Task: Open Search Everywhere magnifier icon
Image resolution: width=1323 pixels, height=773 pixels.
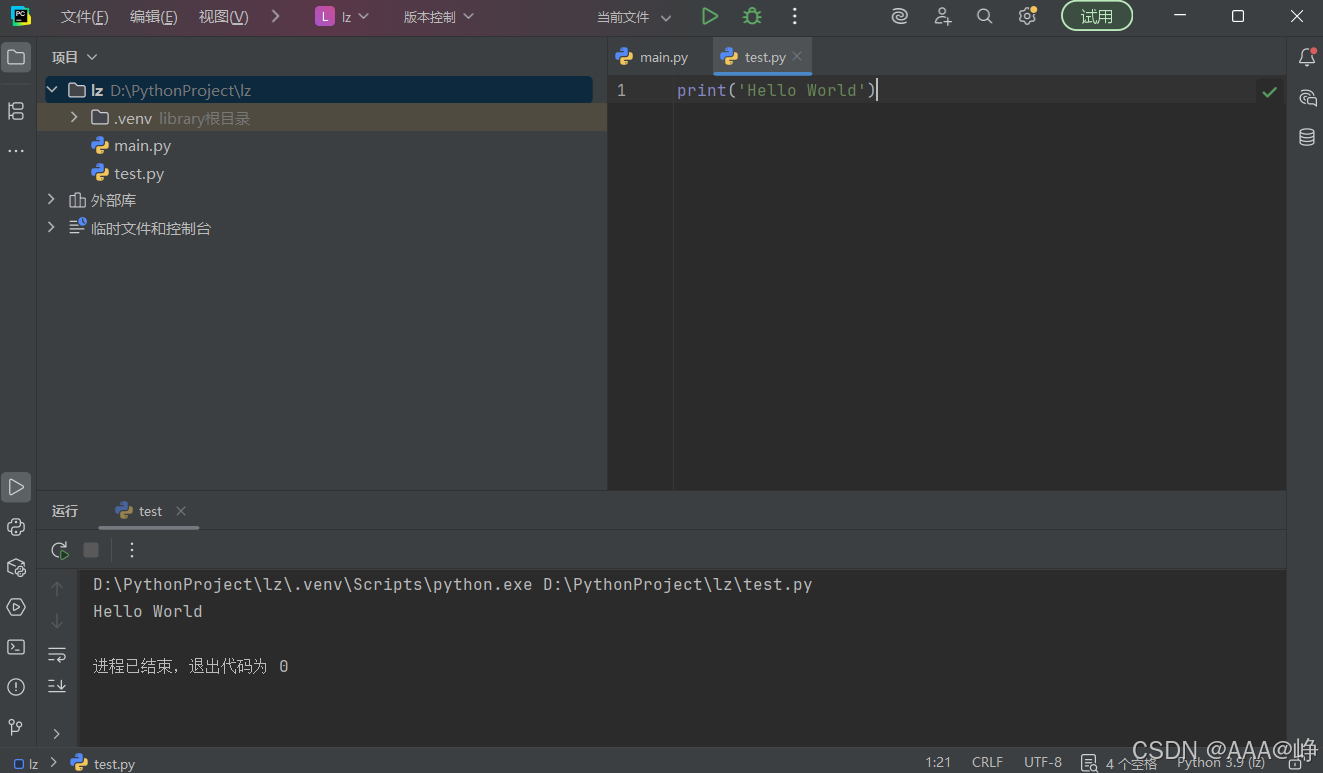Action: coord(984,16)
